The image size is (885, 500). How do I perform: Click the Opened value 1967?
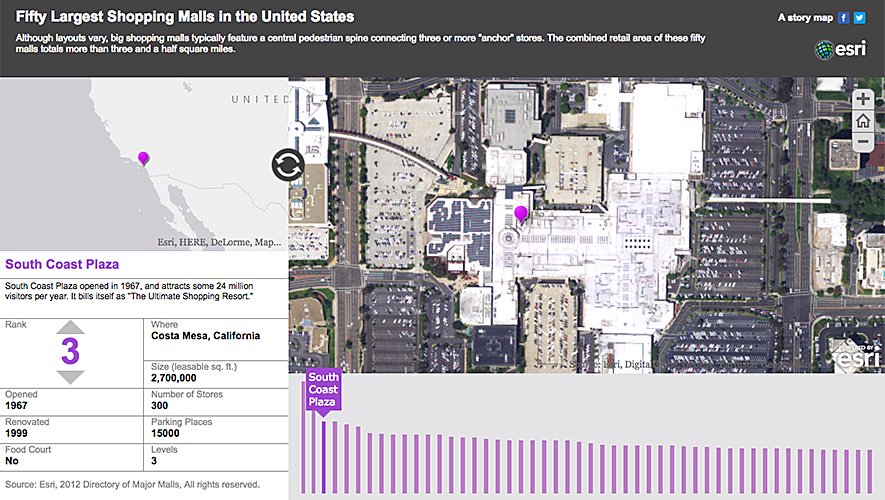[16, 406]
